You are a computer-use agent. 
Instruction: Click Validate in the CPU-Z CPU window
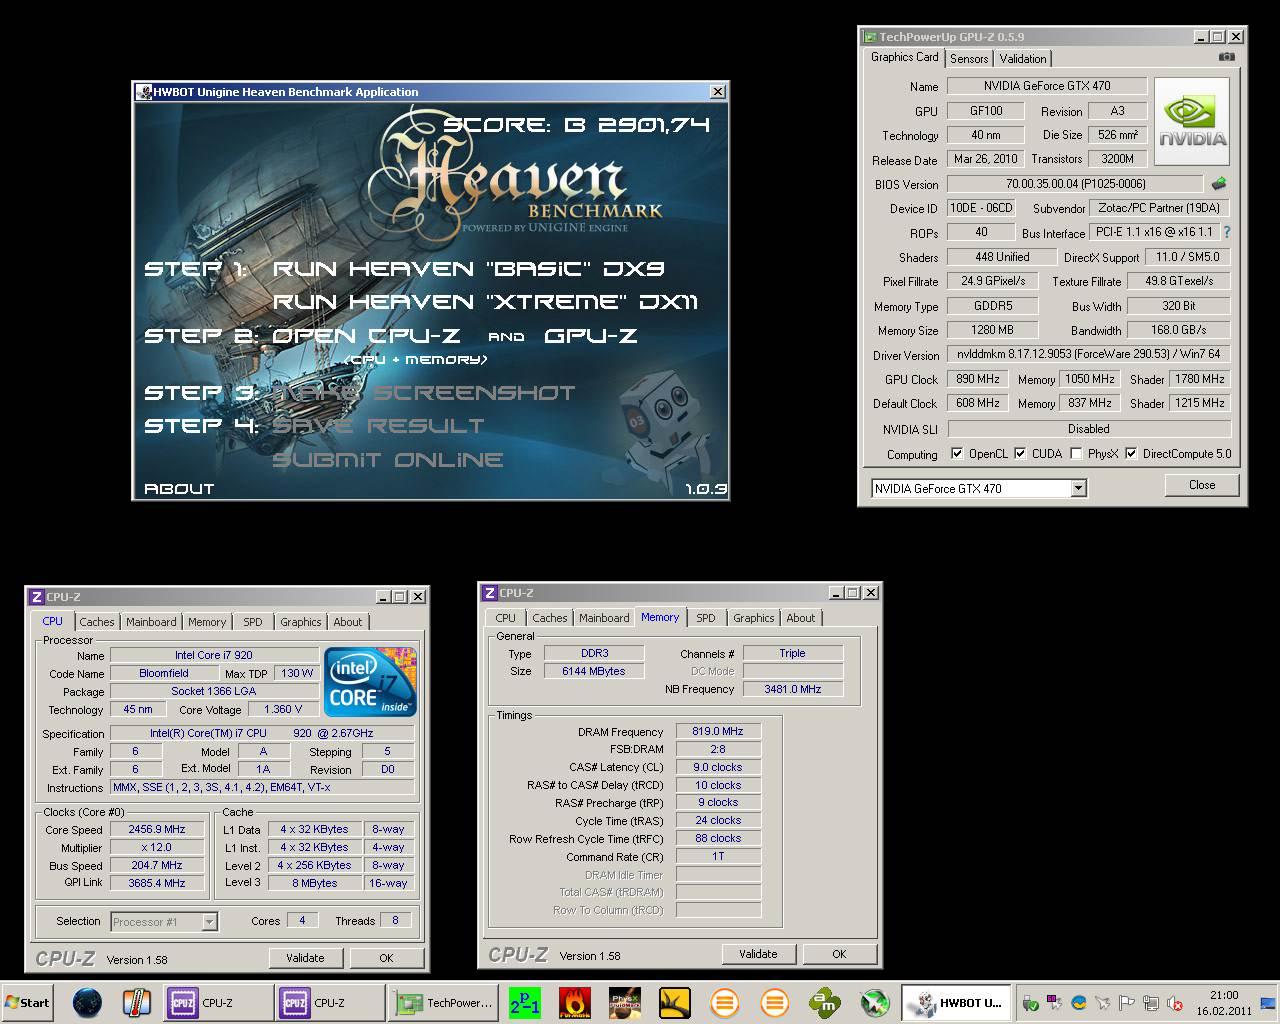(305, 958)
